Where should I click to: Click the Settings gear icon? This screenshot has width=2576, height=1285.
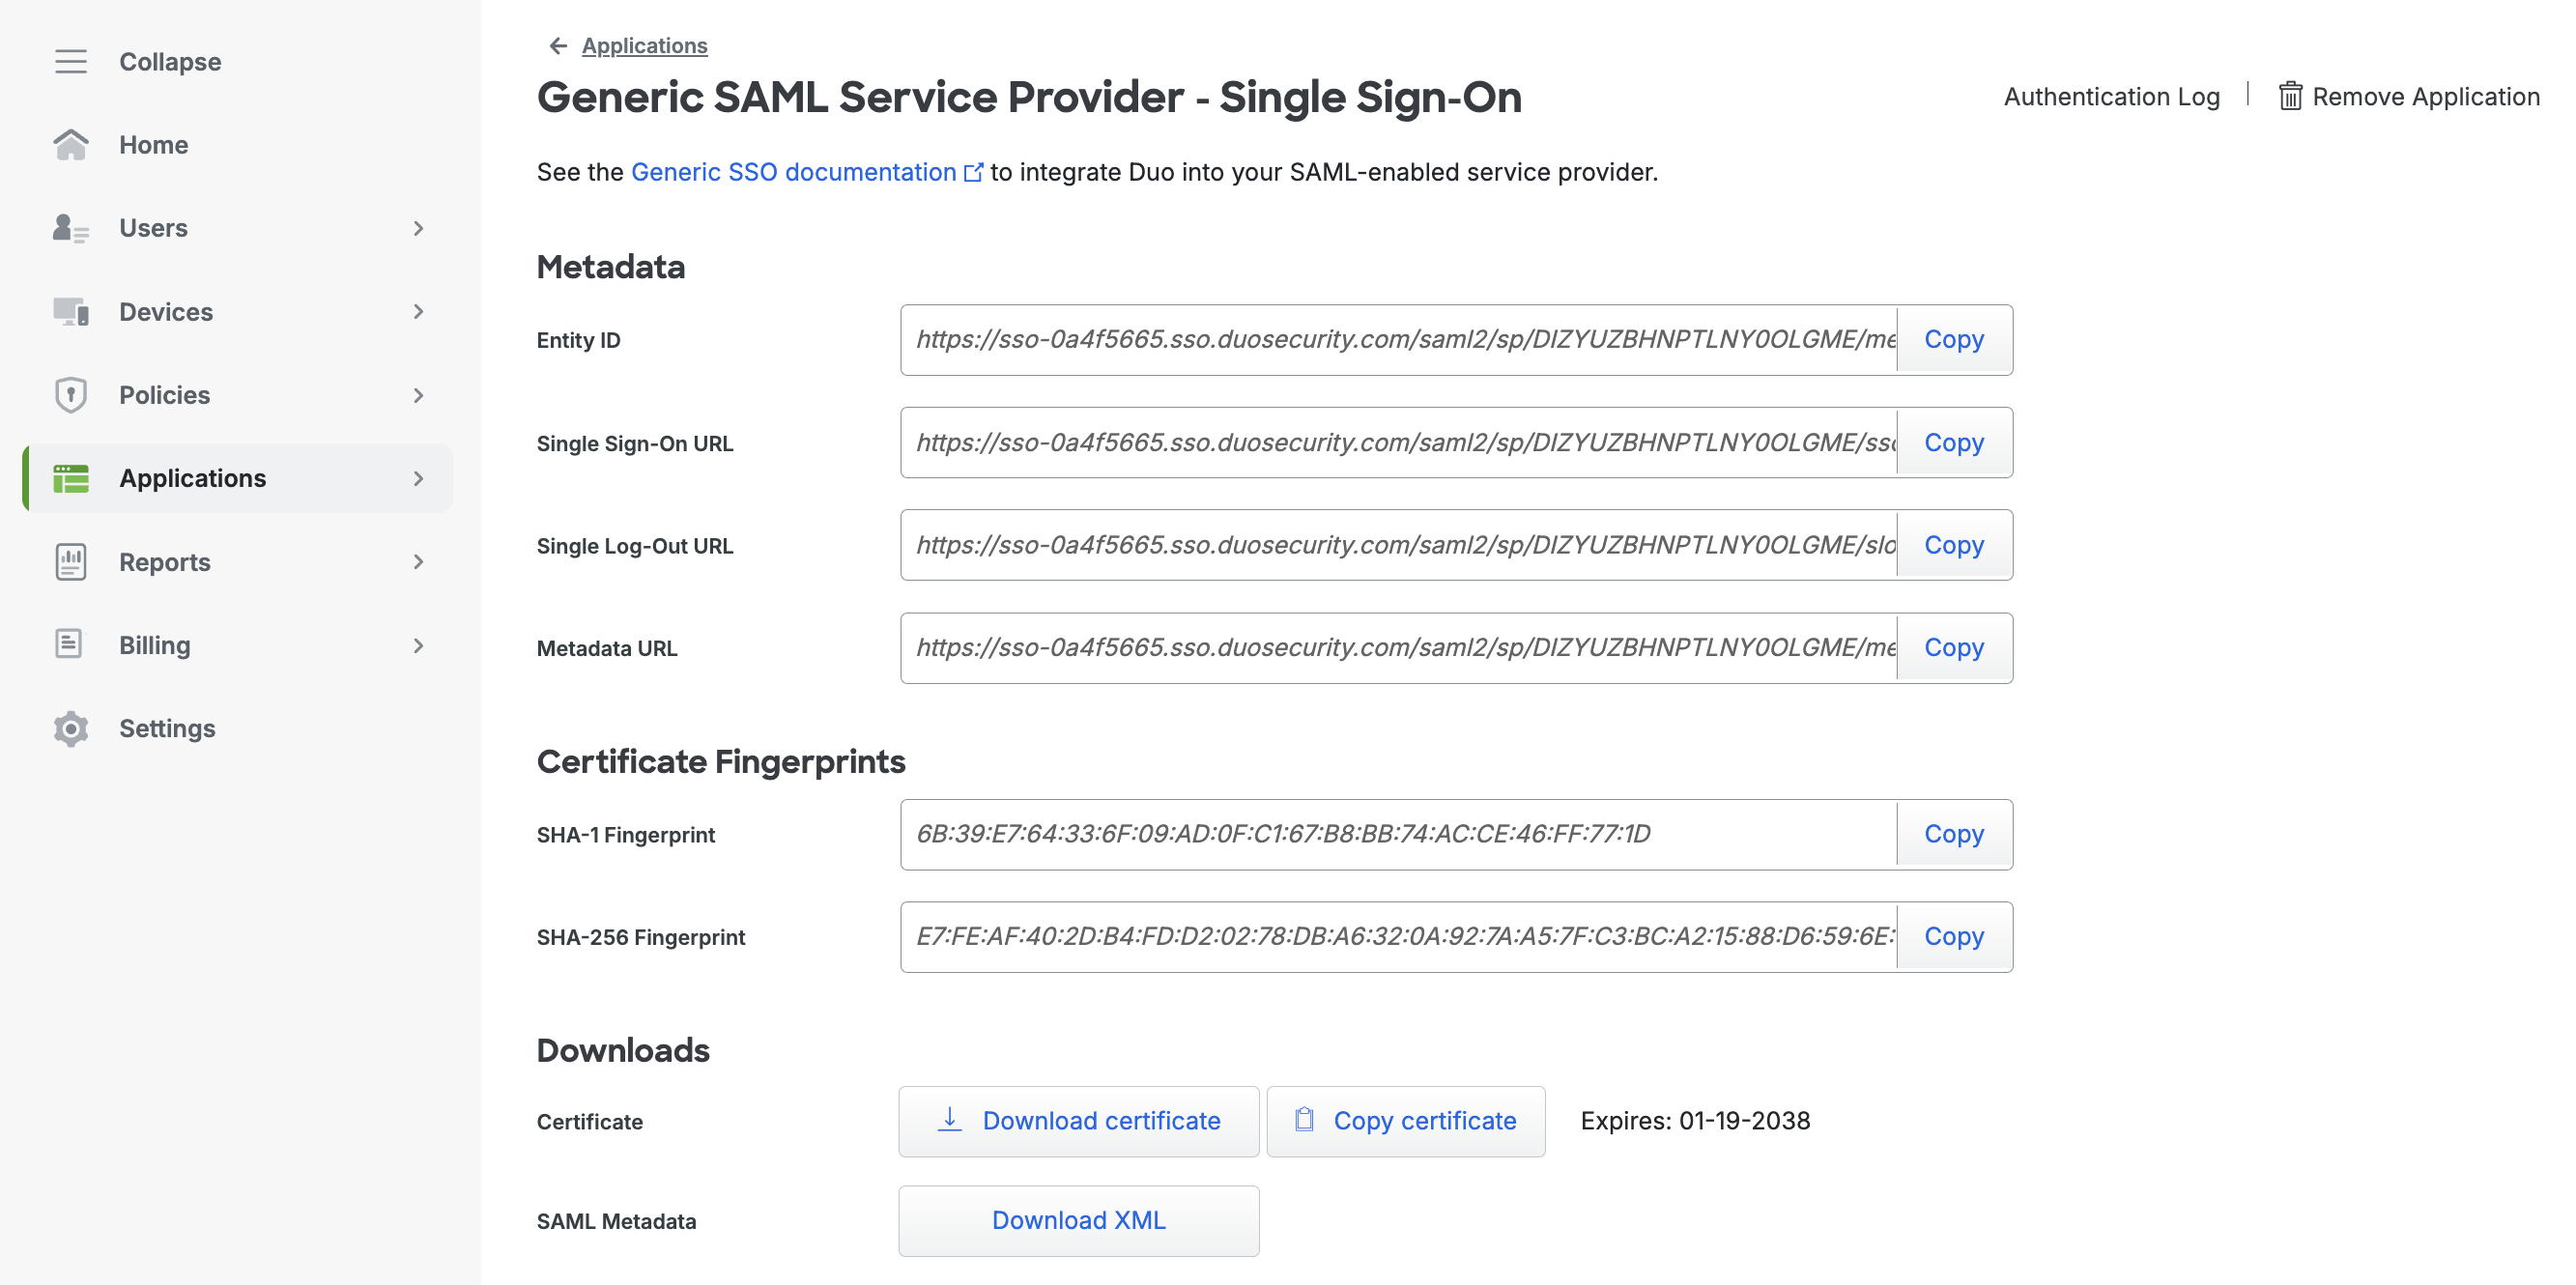click(70, 728)
